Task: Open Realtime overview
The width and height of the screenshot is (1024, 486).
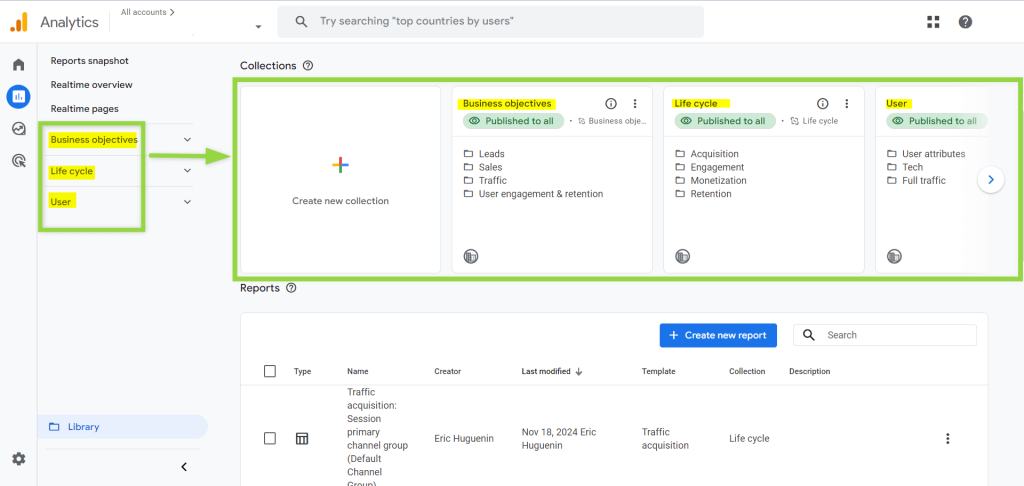Action: pyautogui.click(x=91, y=85)
